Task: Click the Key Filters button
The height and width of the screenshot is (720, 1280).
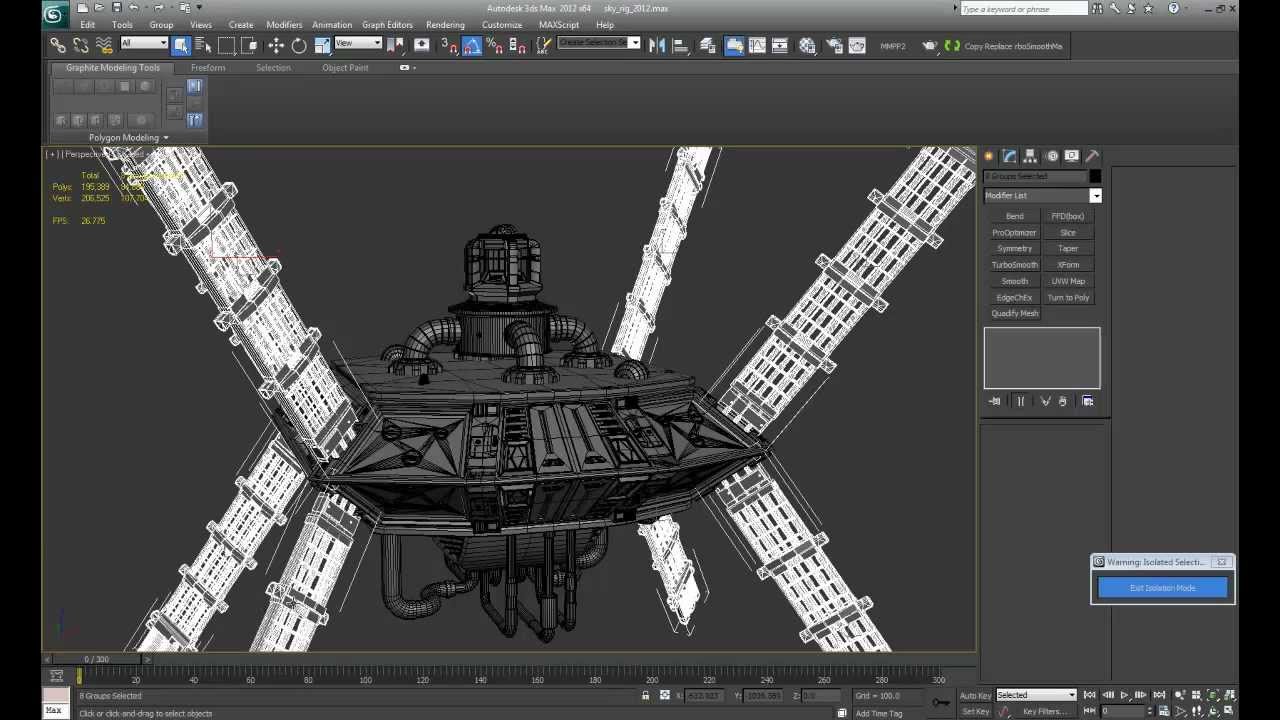Action: click(1044, 711)
